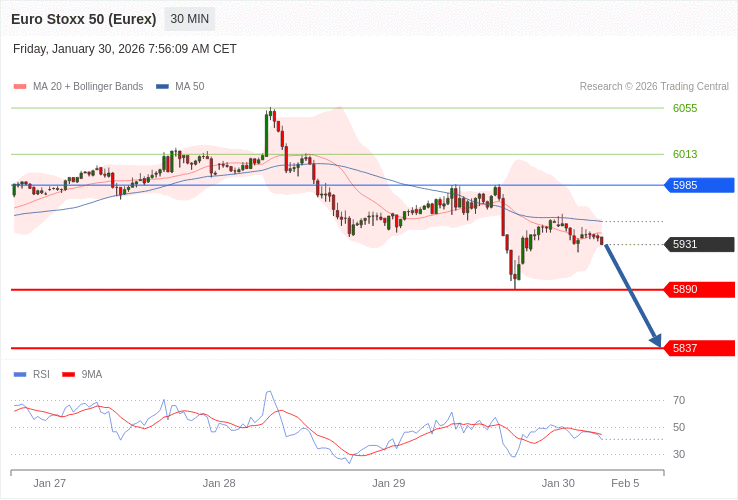The height and width of the screenshot is (500, 738).
Task: Click the RSI 70 level label
Action: click(x=679, y=401)
